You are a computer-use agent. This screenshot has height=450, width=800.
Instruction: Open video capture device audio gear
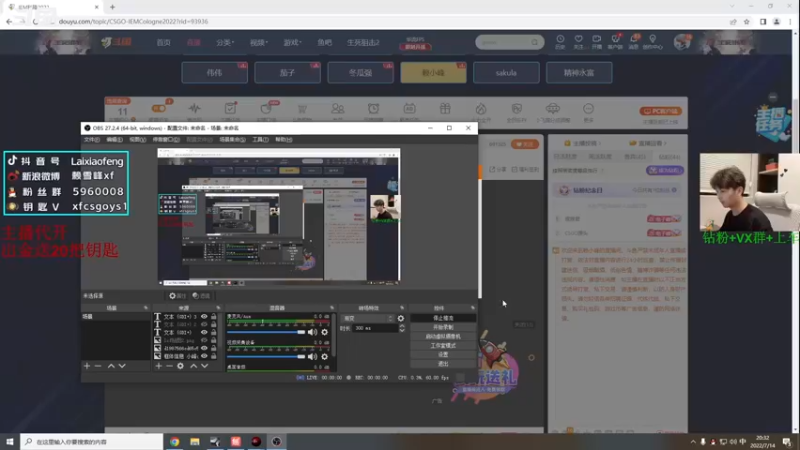(x=324, y=357)
